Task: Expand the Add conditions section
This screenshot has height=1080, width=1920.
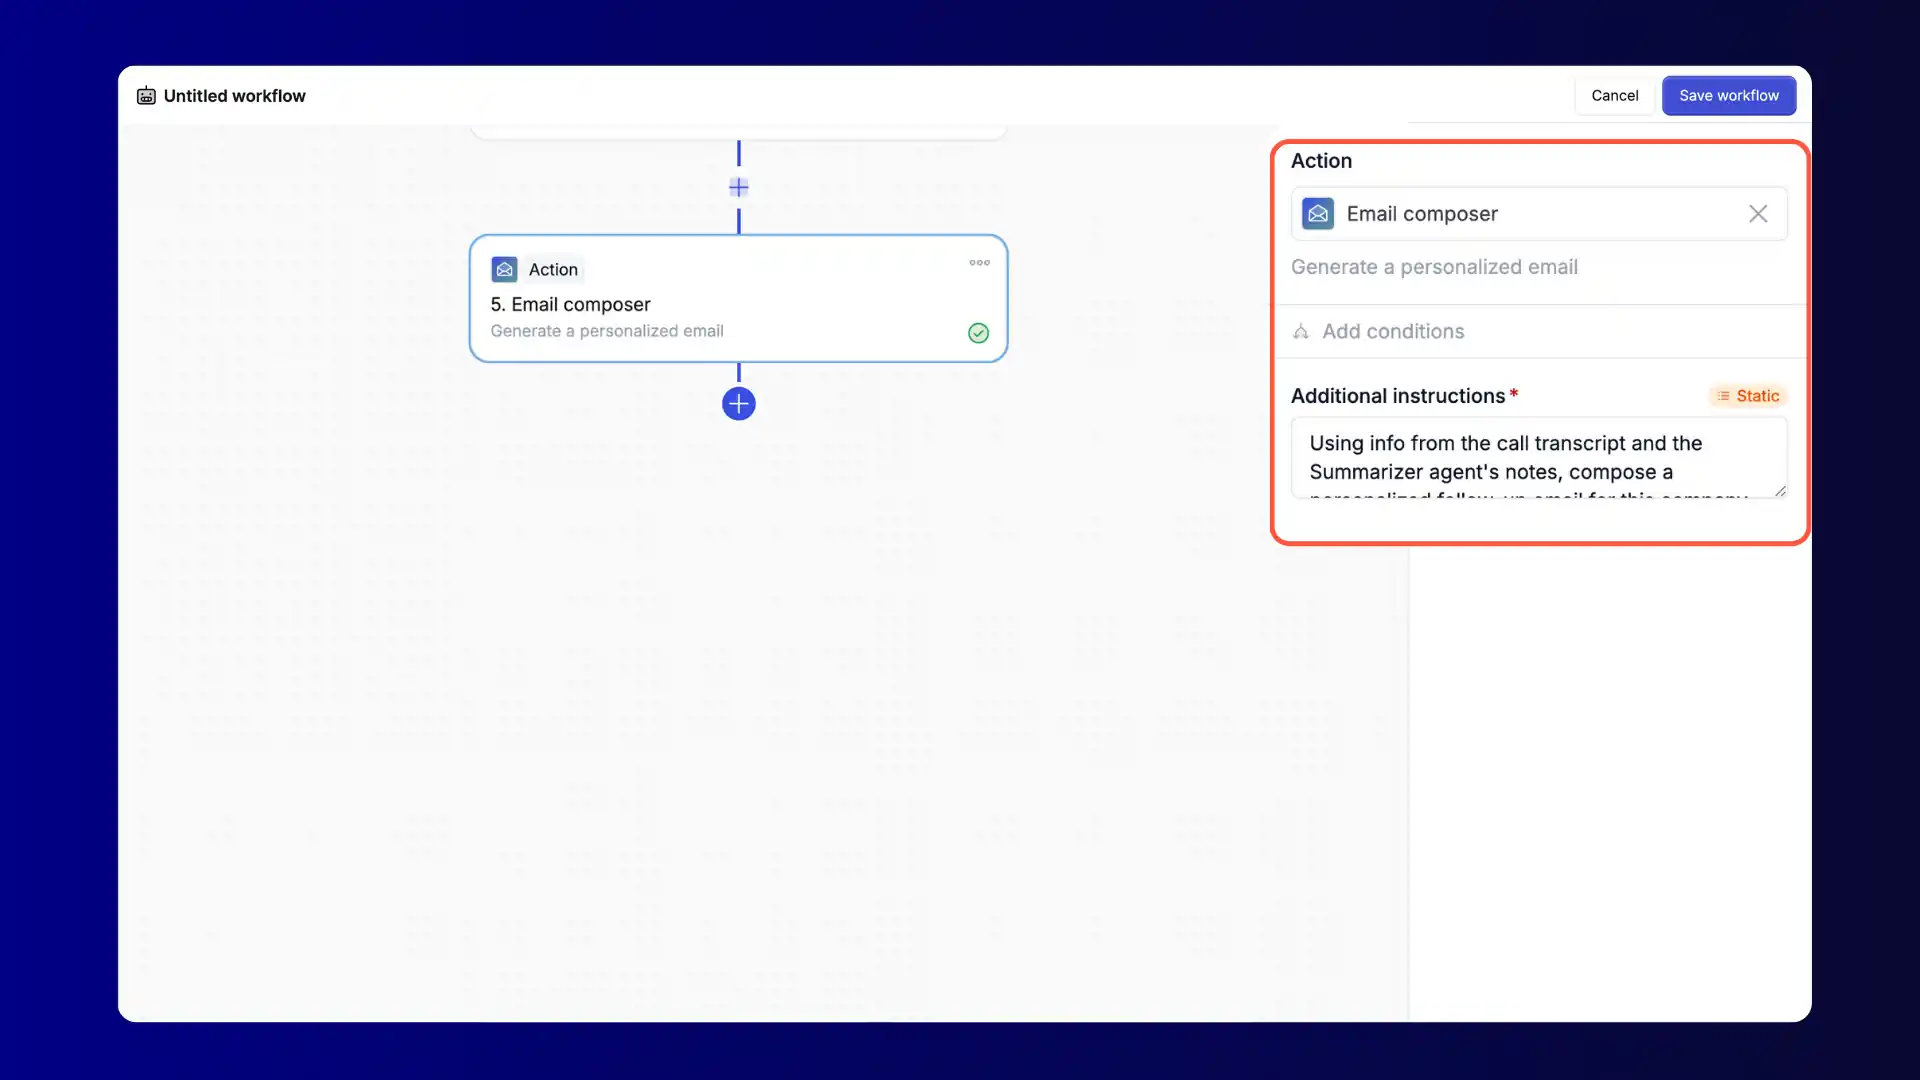Action: tap(1393, 332)
